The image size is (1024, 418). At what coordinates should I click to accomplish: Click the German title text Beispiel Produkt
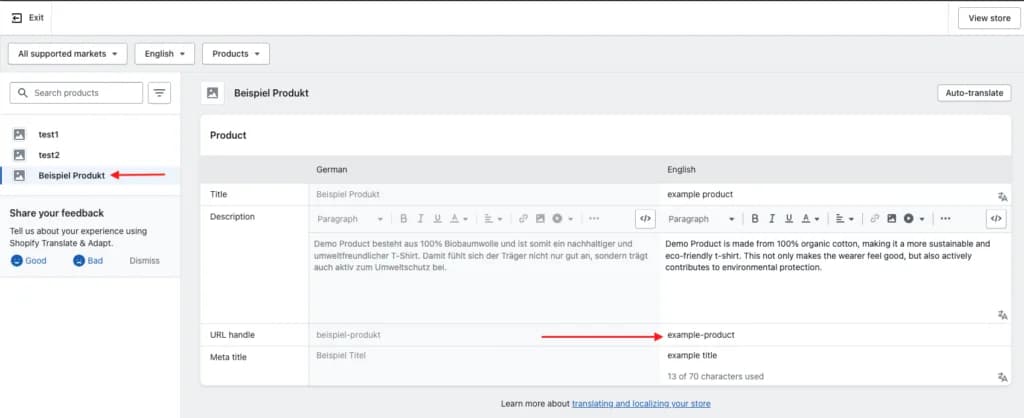[347, 195]
